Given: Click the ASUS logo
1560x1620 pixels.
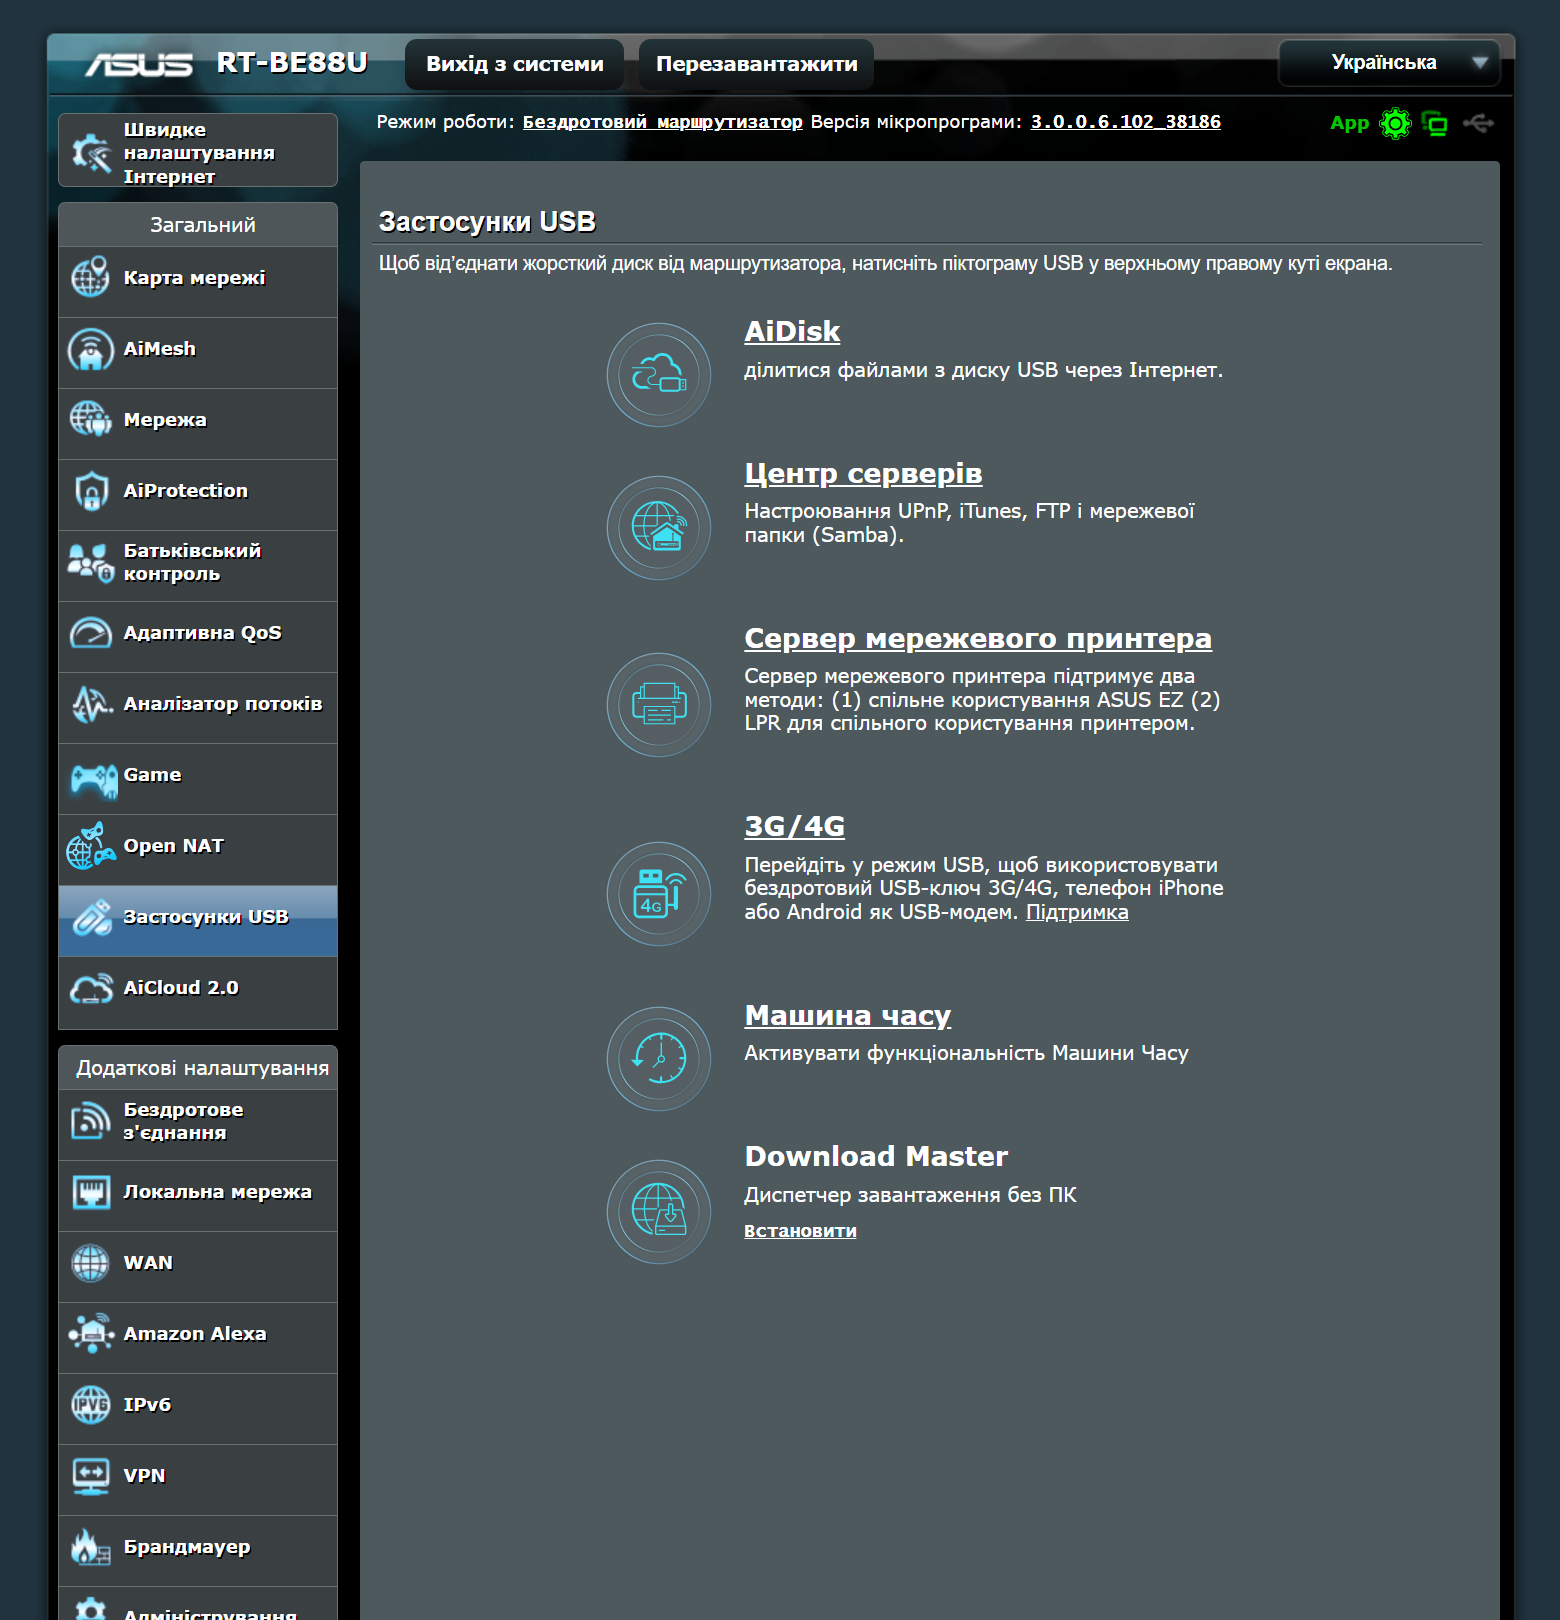Looking at the screenshot, I should click(139, 64).
